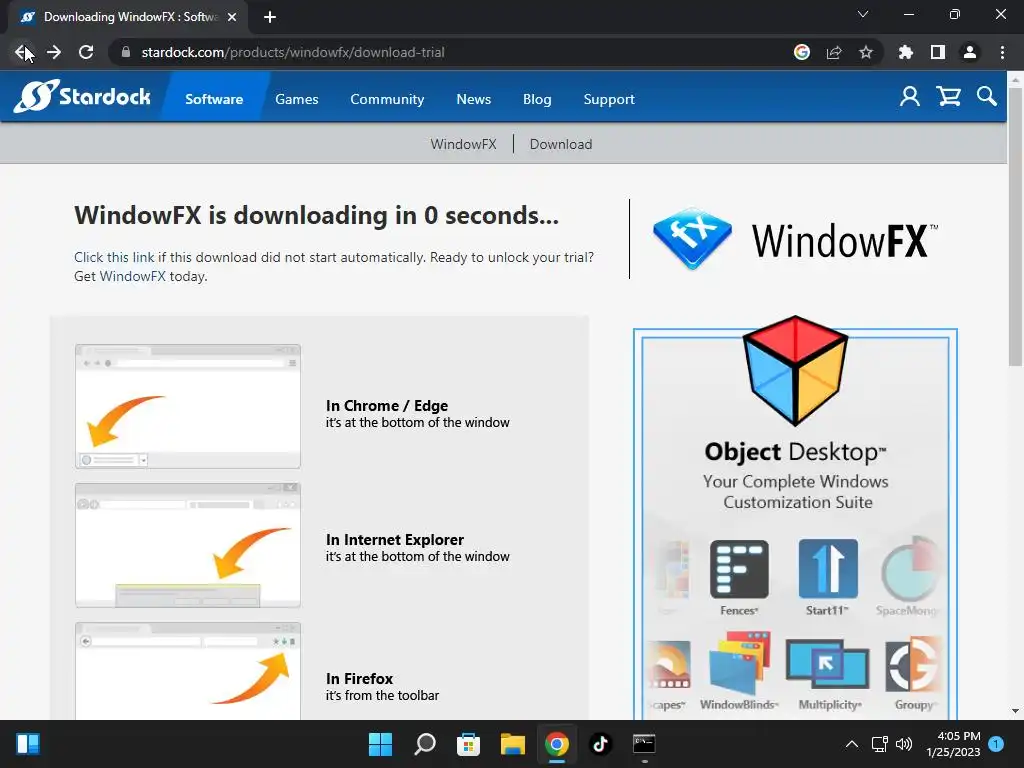Screen dimensions: 1024x768
Task: Expand the hidden tray icons chevron
Action: [x=852, y=744]
